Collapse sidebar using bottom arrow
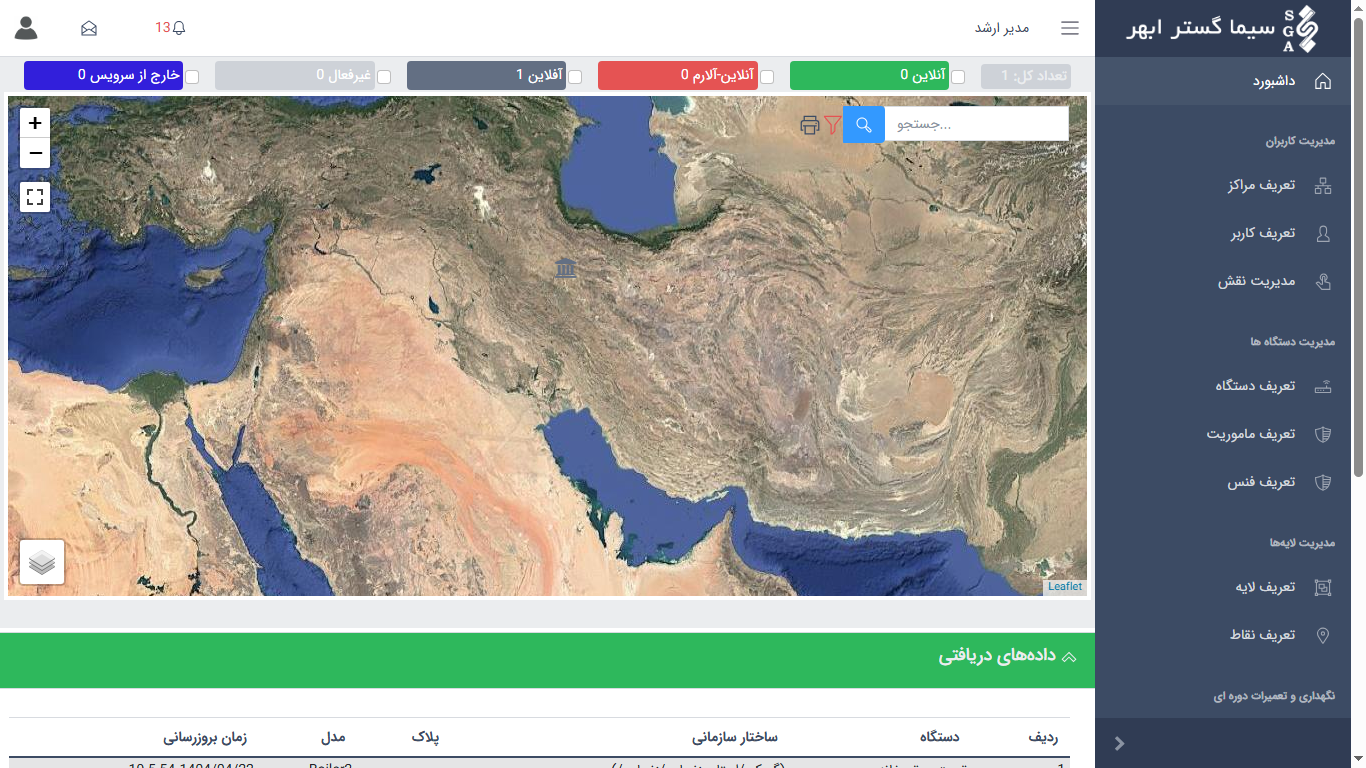The height and width of the screenshot is (768, 1366). coord(1120,743)
